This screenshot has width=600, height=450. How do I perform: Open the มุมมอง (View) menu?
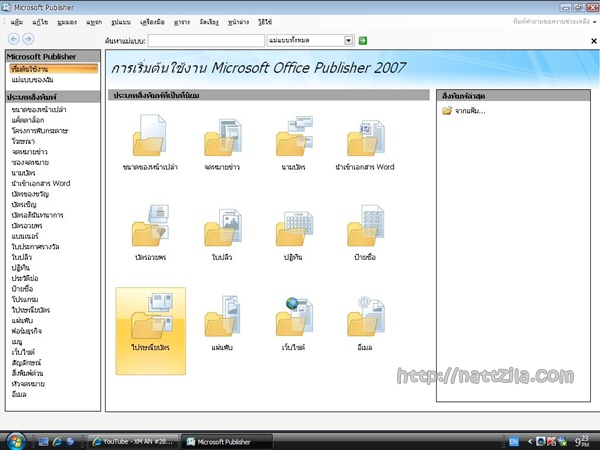point(67,22)
